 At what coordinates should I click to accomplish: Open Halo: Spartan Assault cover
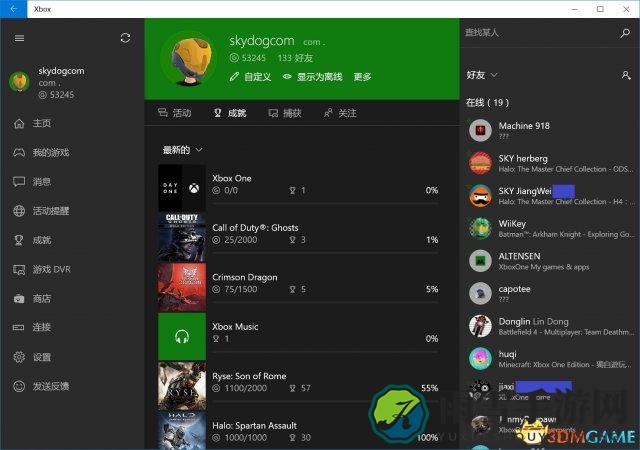click(182, 431)
